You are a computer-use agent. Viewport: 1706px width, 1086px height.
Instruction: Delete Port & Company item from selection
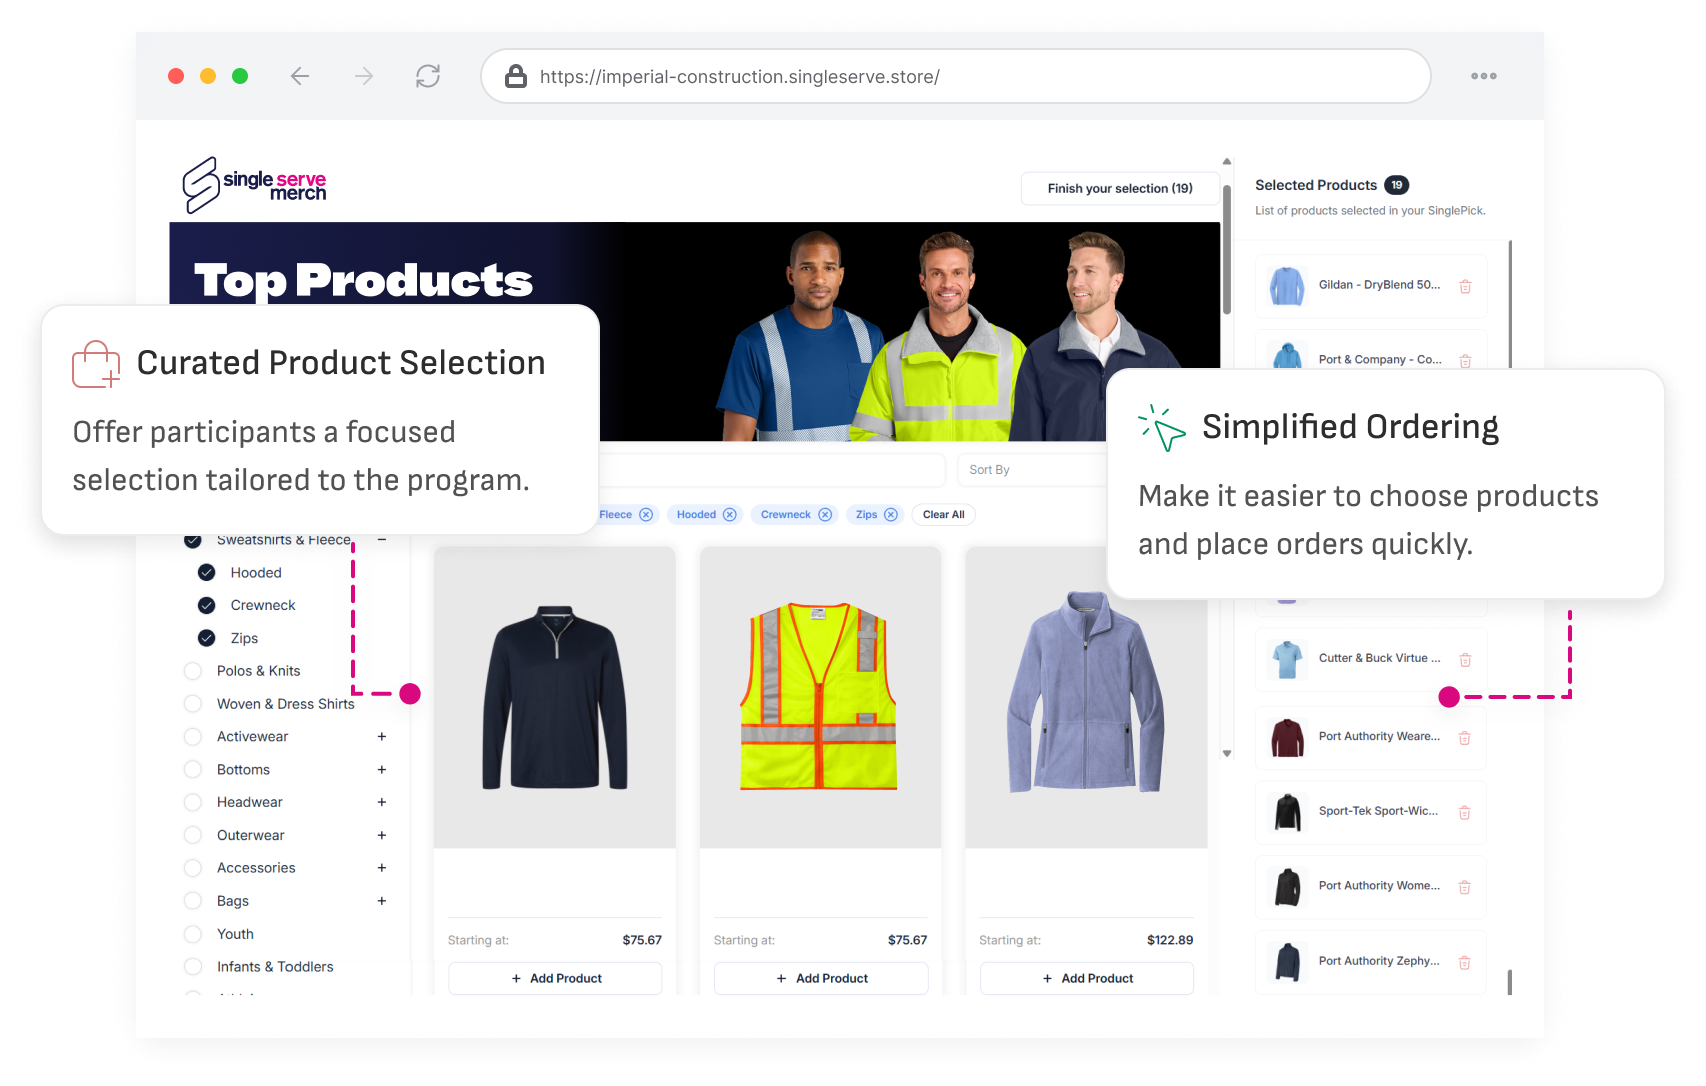coord(1465,361)
